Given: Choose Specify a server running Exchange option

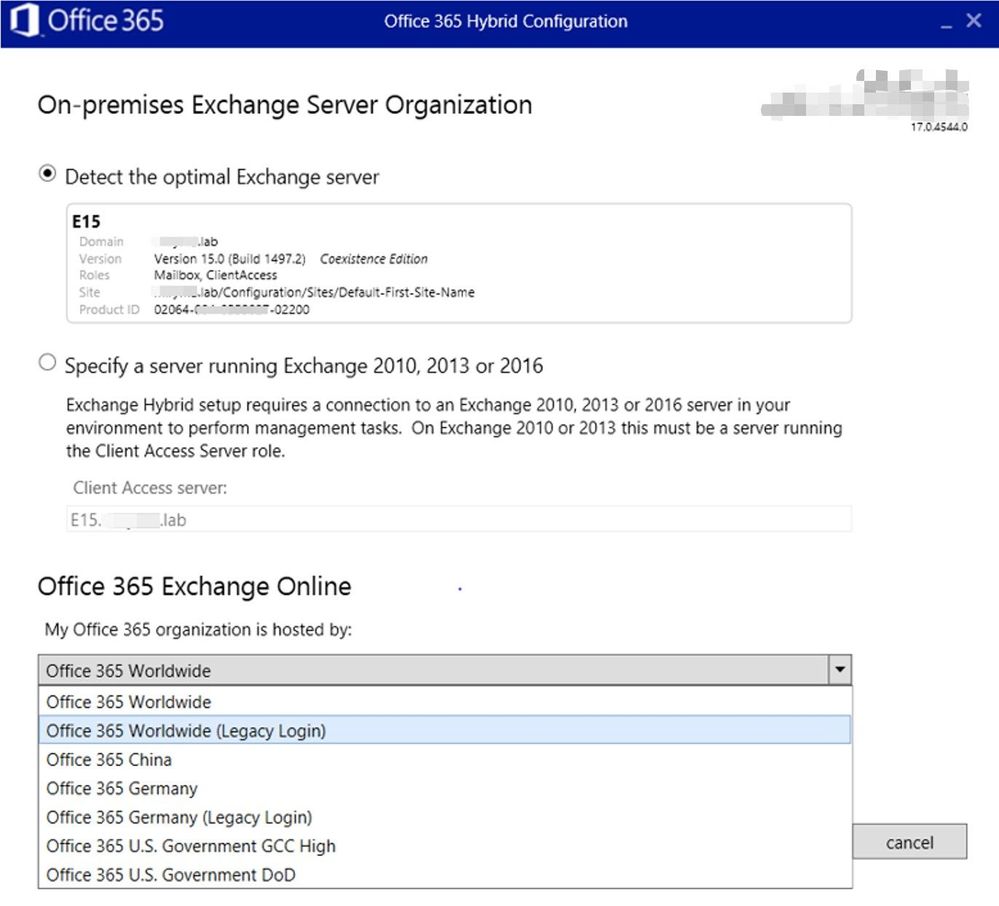Looking at the screenshot, I should (47, 363).
